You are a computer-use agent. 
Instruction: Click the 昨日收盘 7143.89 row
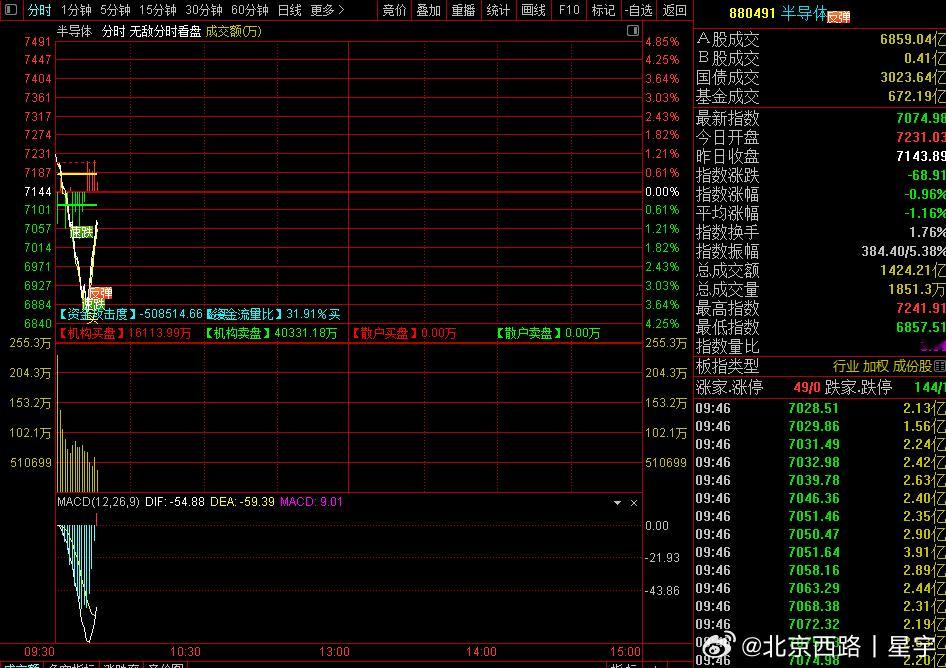point(820,156)
